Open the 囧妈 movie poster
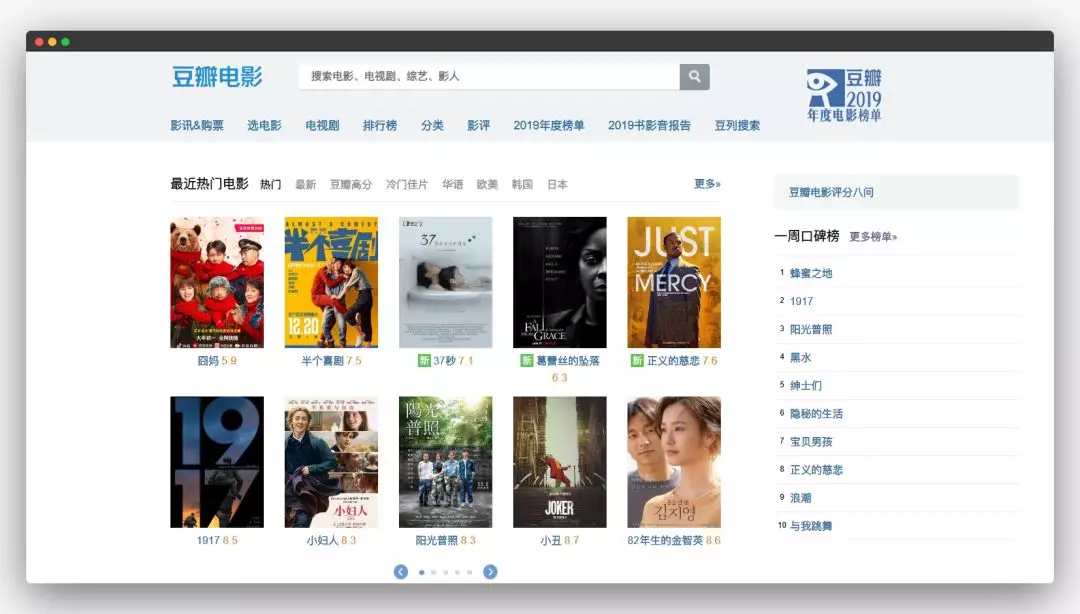 click(217, 283)
